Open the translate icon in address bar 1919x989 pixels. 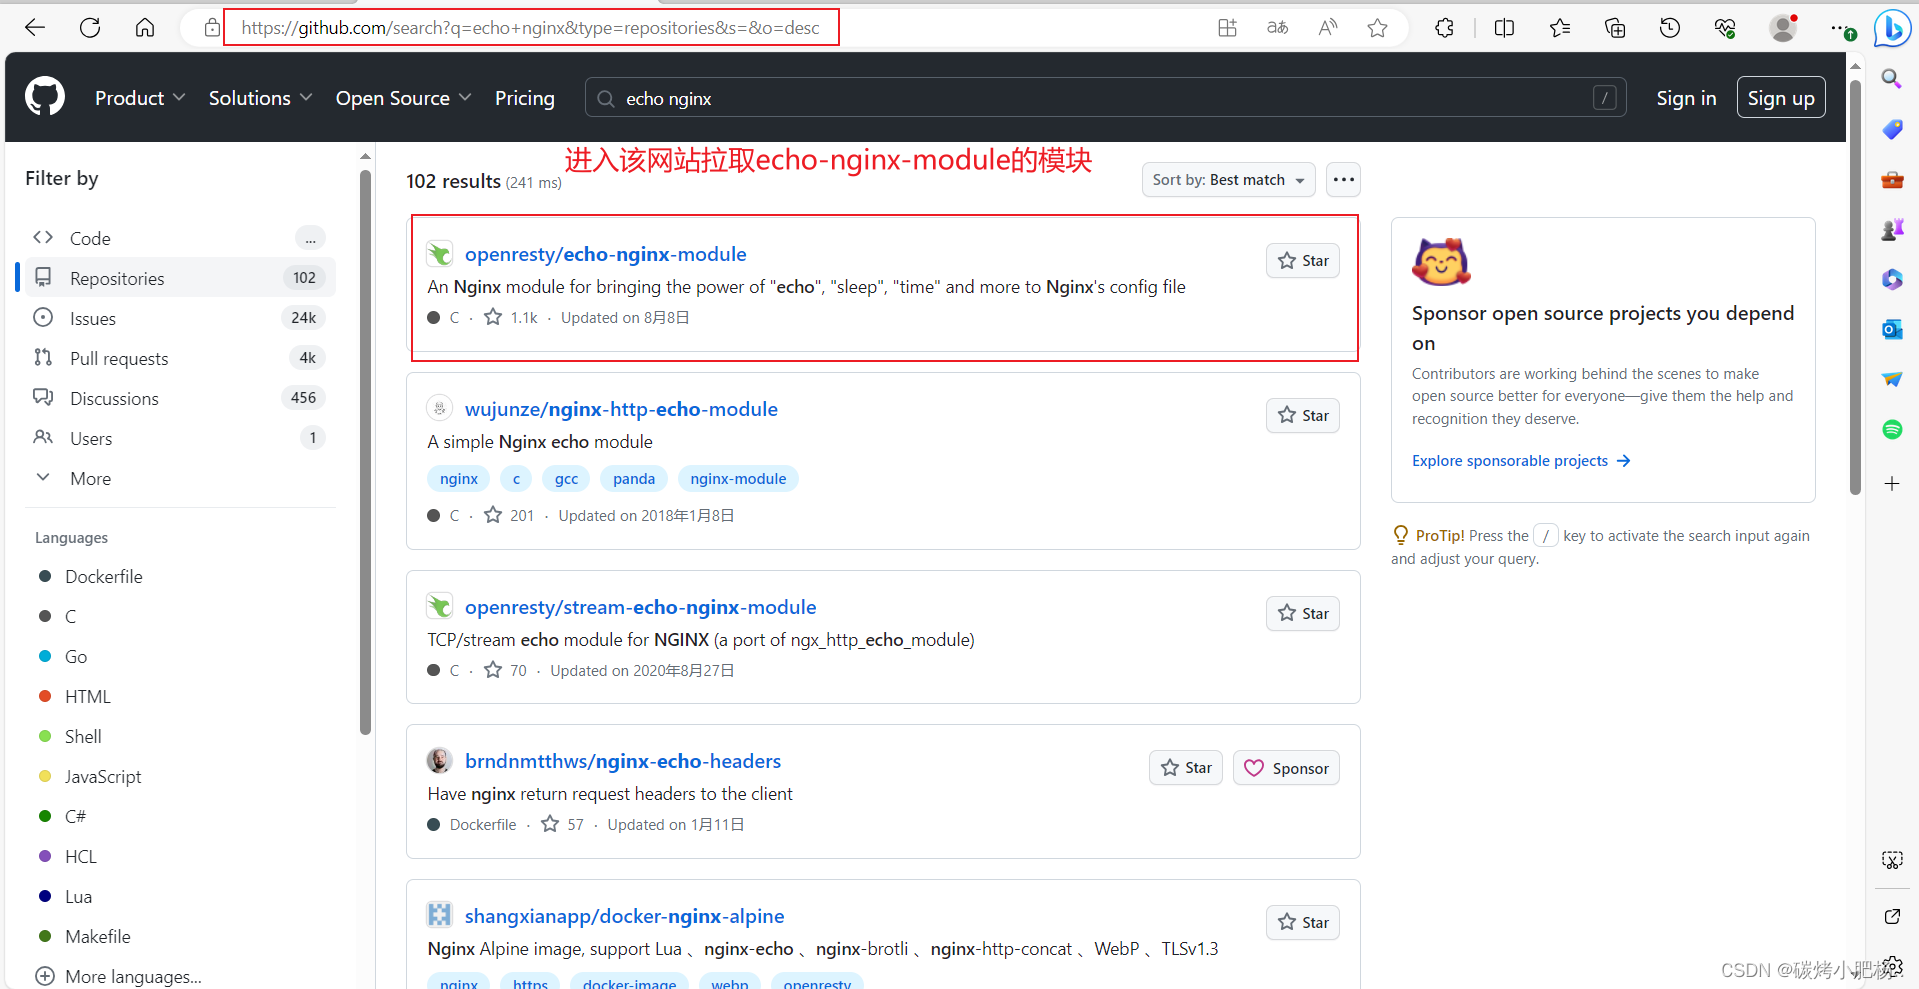pos(1277,28)
